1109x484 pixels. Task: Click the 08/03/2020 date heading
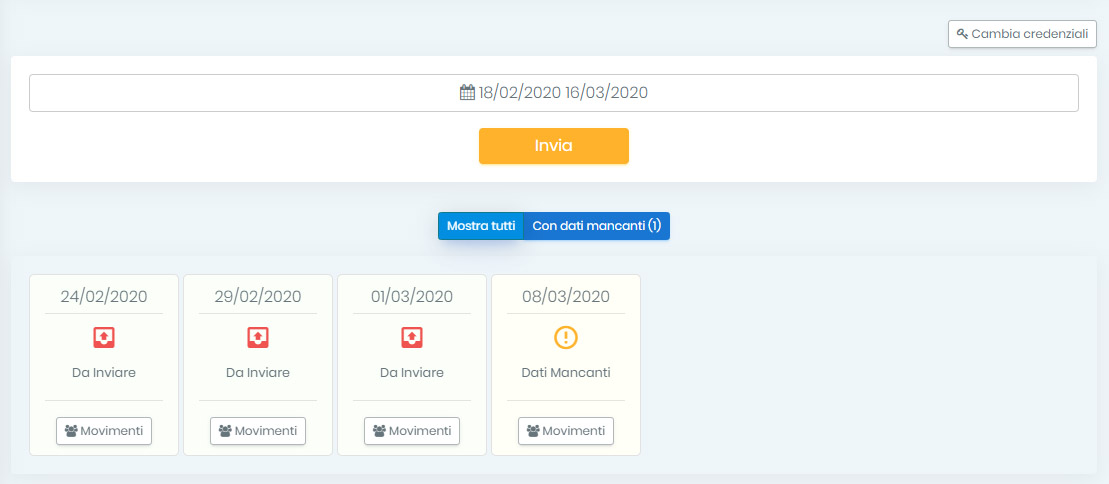(x=566, y=296)
